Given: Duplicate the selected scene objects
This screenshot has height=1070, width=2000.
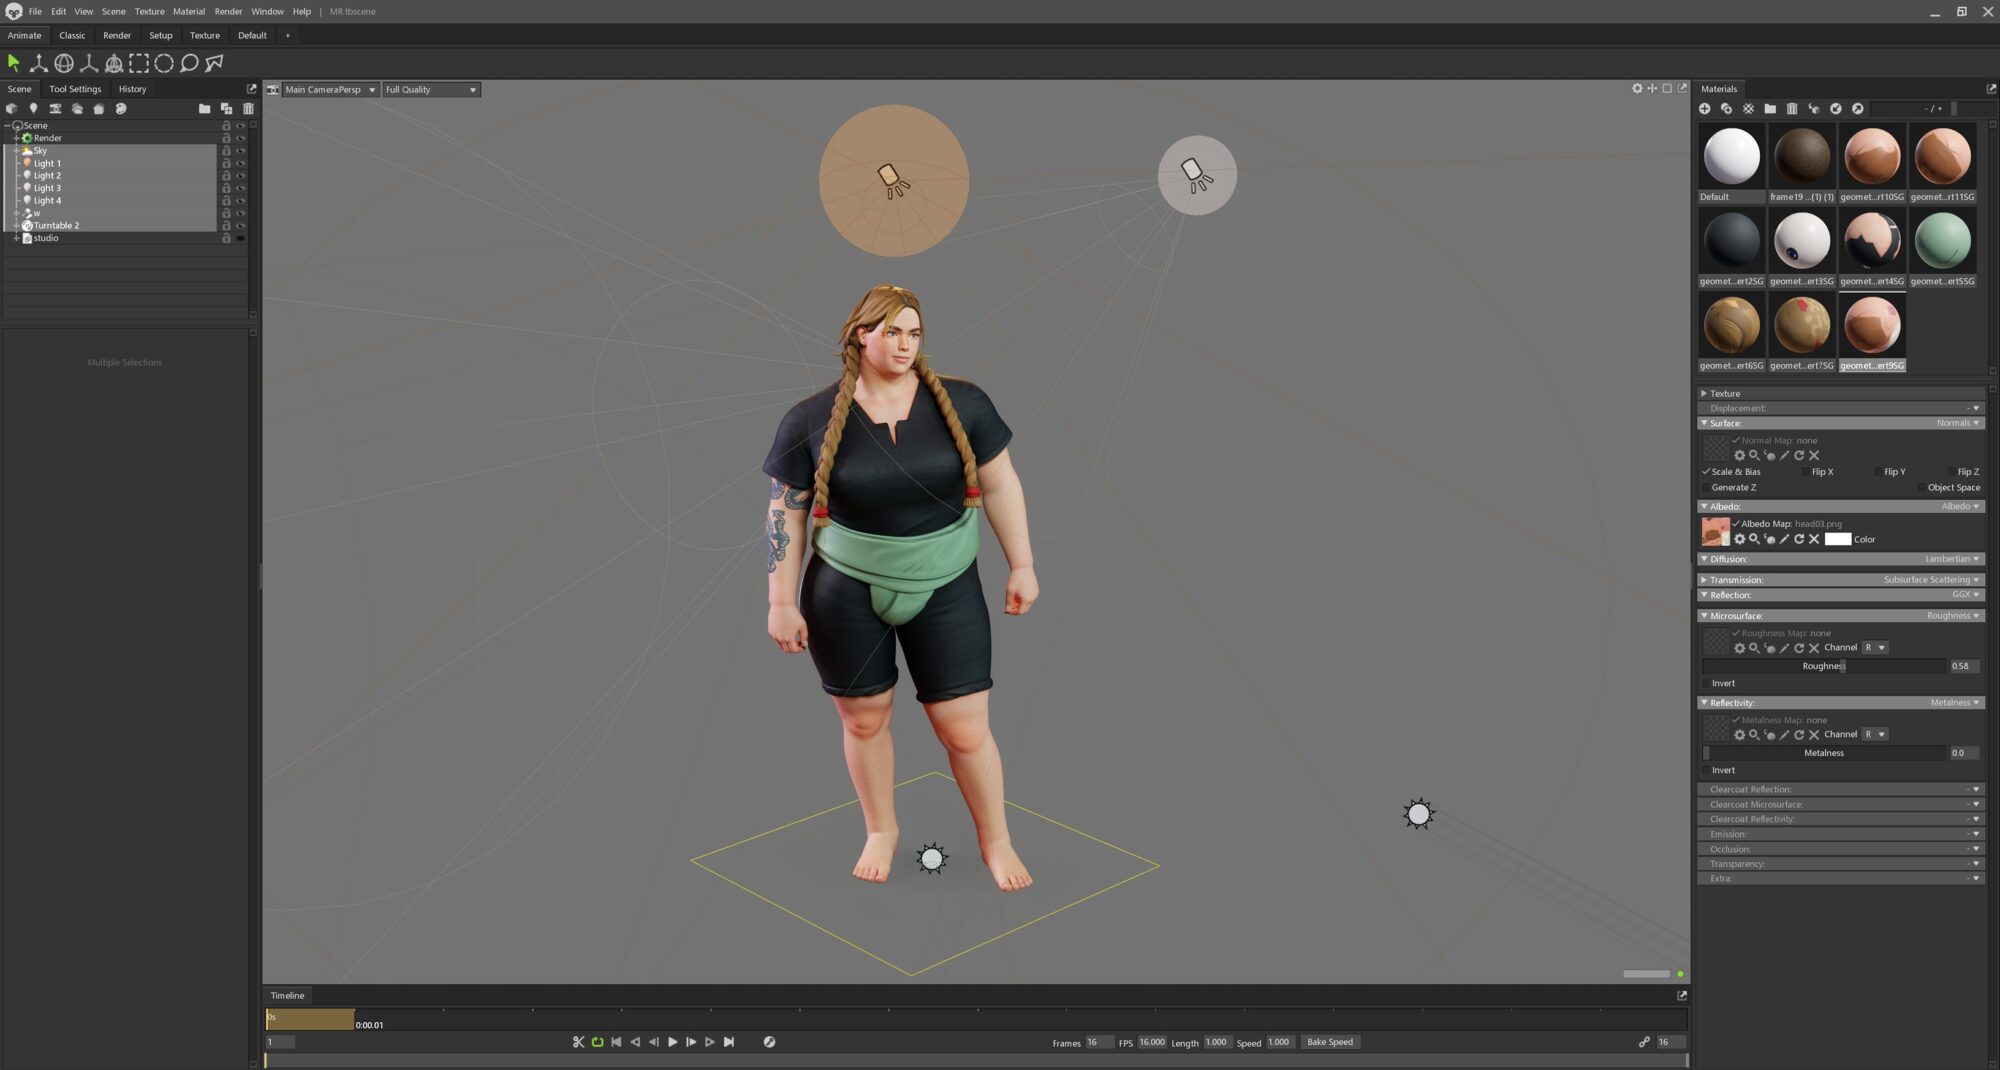Looking at the screenshot, I should (226, 108).
